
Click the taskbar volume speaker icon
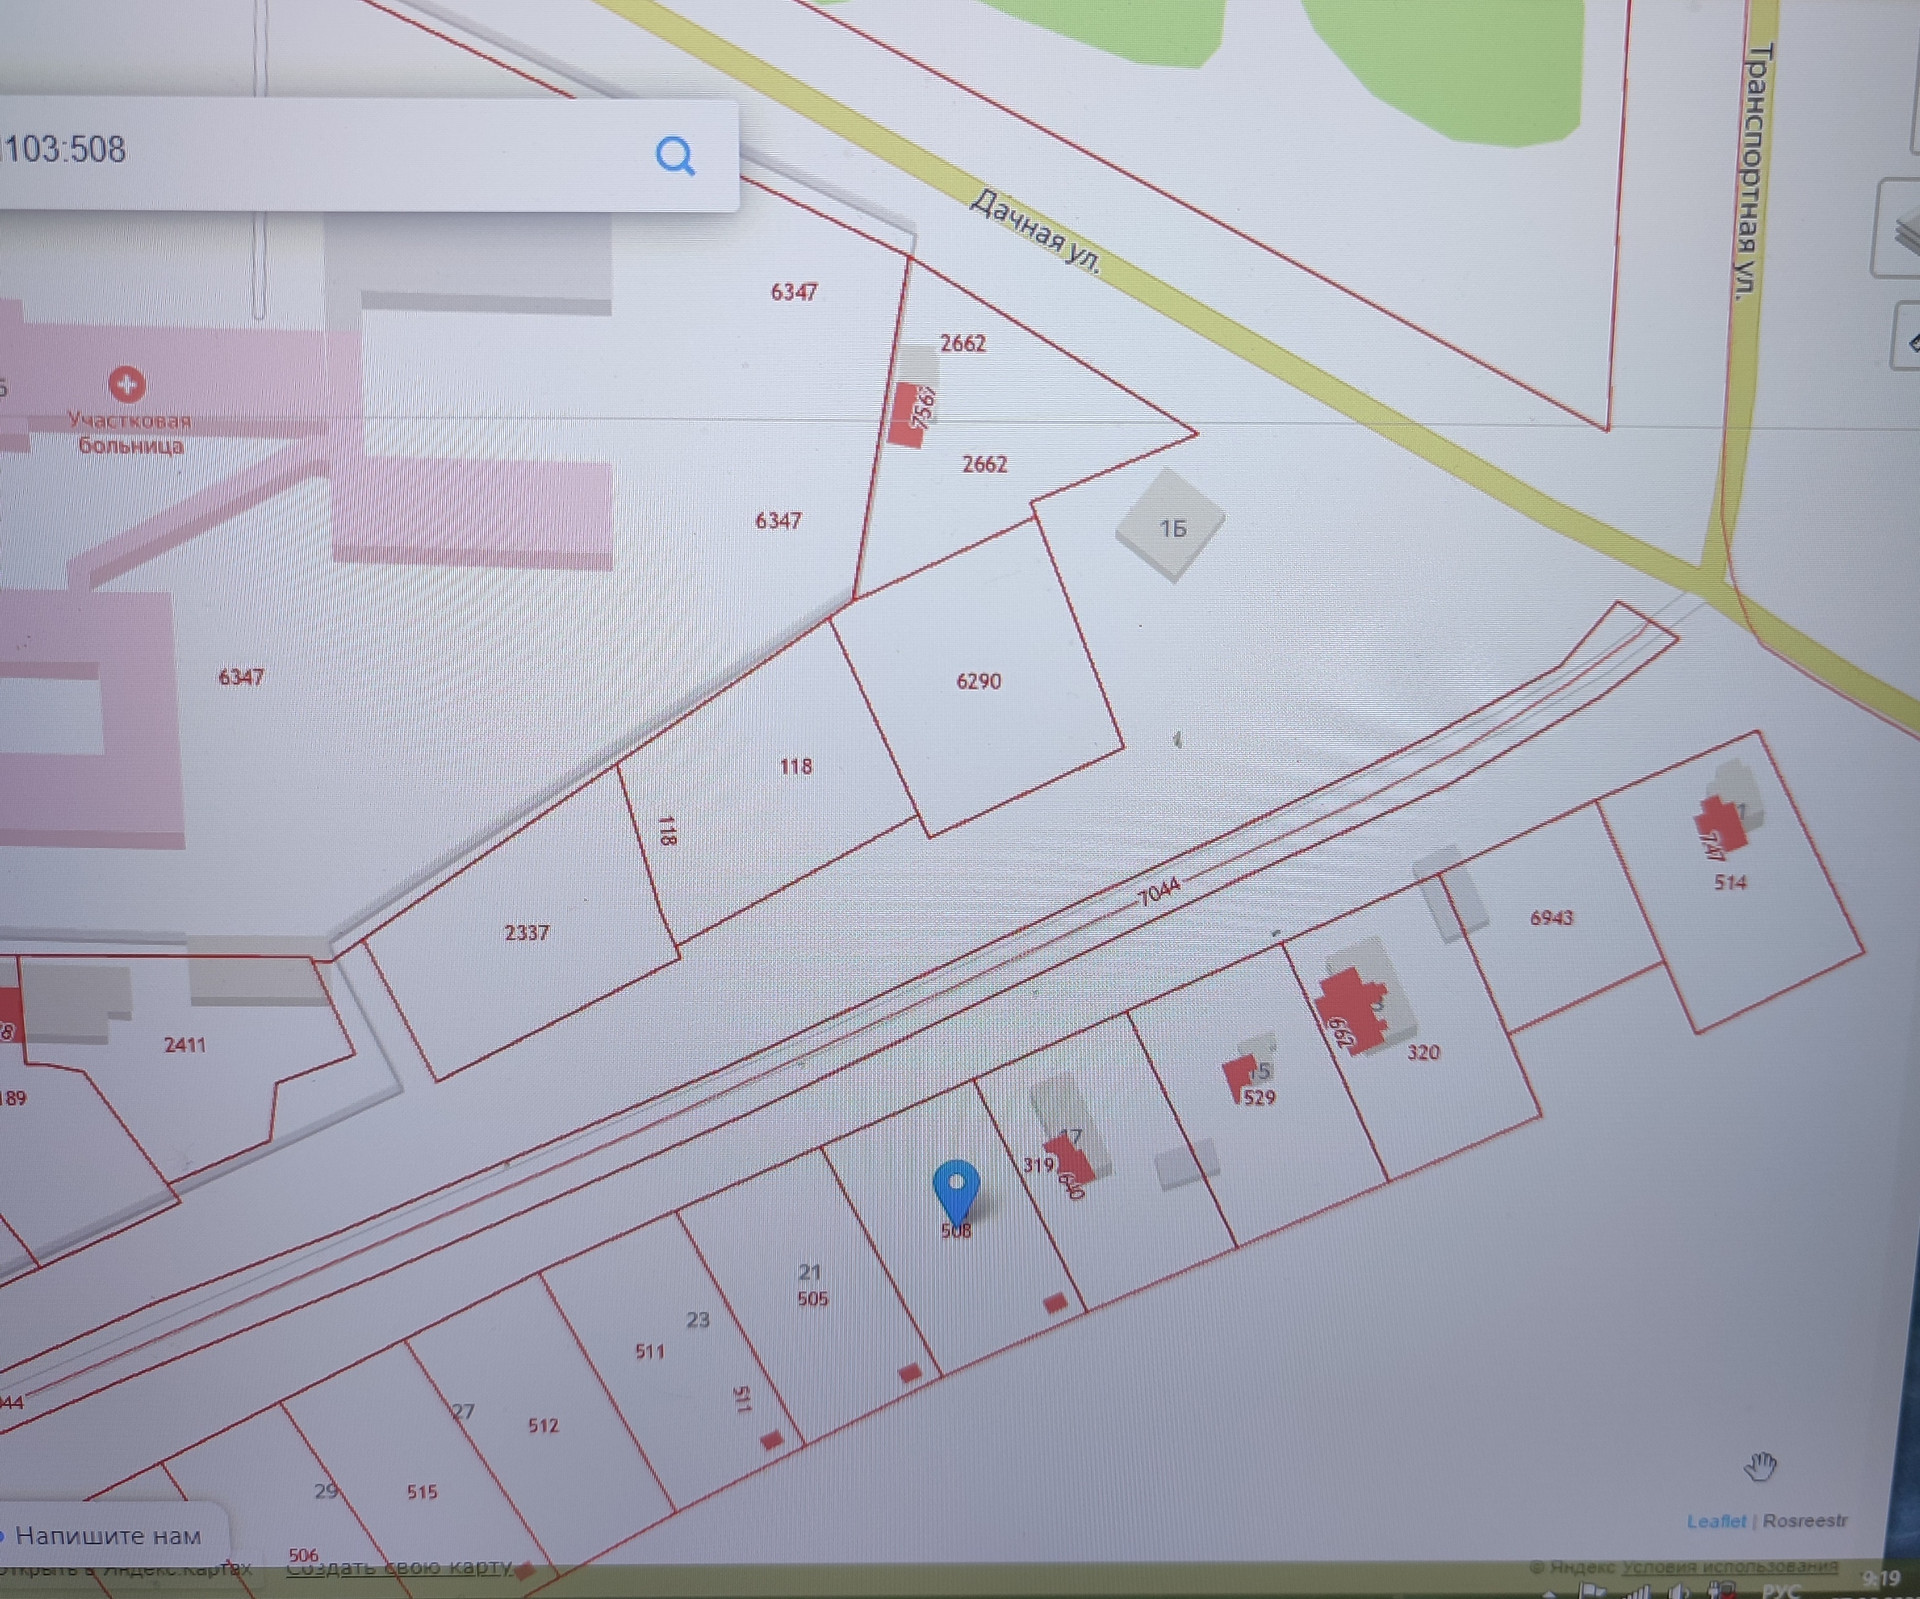pos(1680,1591)
